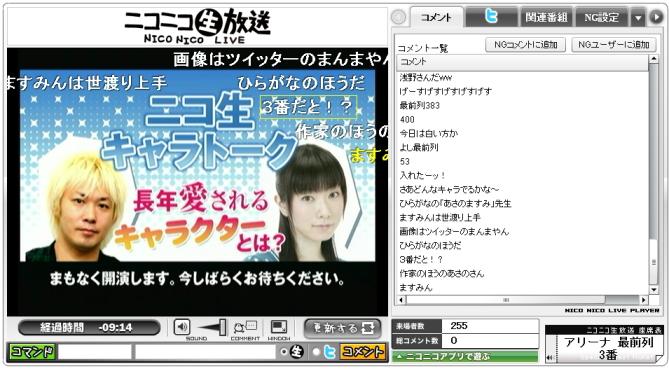Open the NG設定 tab
669x369 pixels.
pyautogui.click(x=602, y=17)
